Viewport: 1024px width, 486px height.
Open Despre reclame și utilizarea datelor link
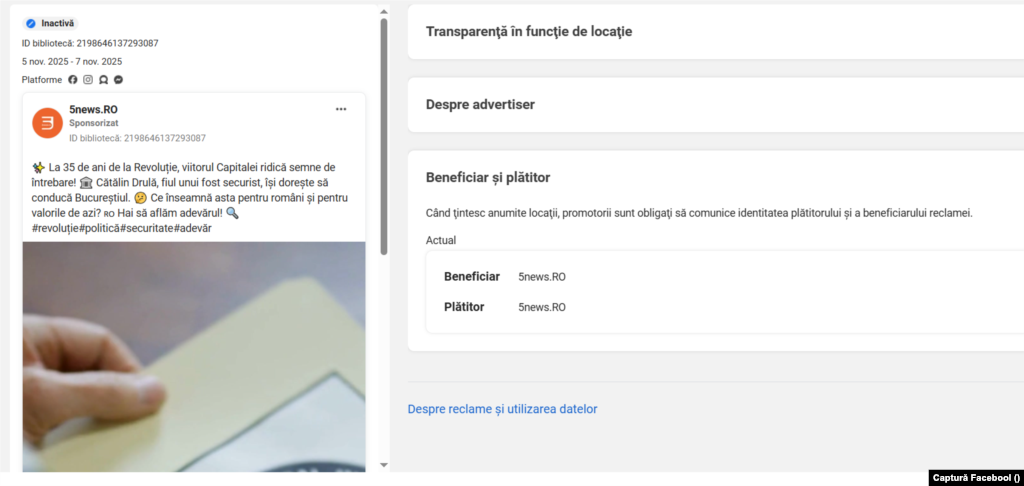[502, 409]
